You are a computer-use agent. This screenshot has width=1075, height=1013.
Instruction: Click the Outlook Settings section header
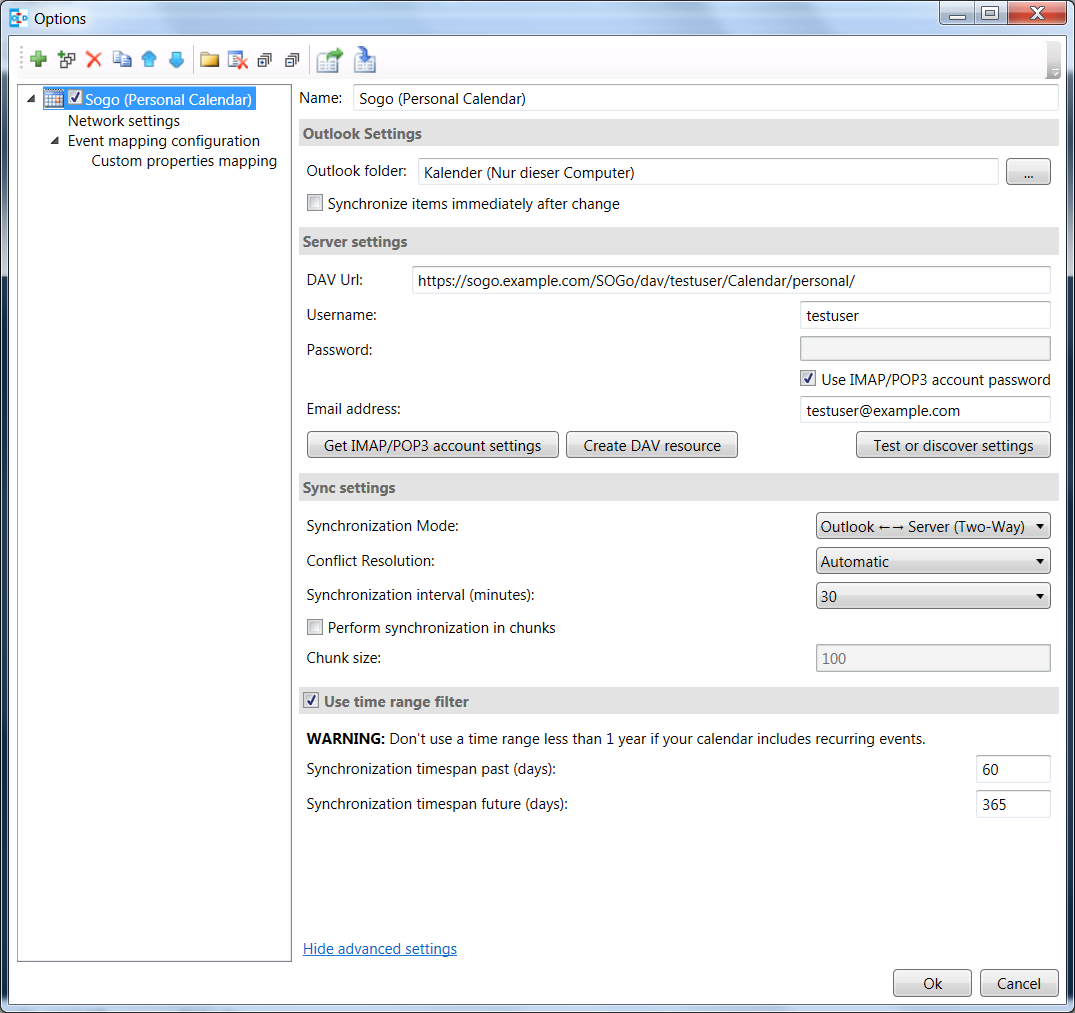pos(679,133)
